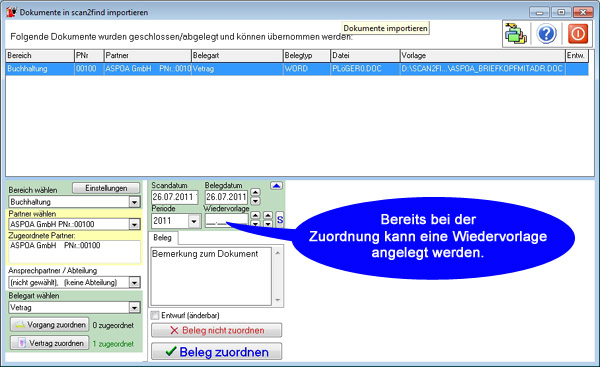Click the red power exit icon

577,34
